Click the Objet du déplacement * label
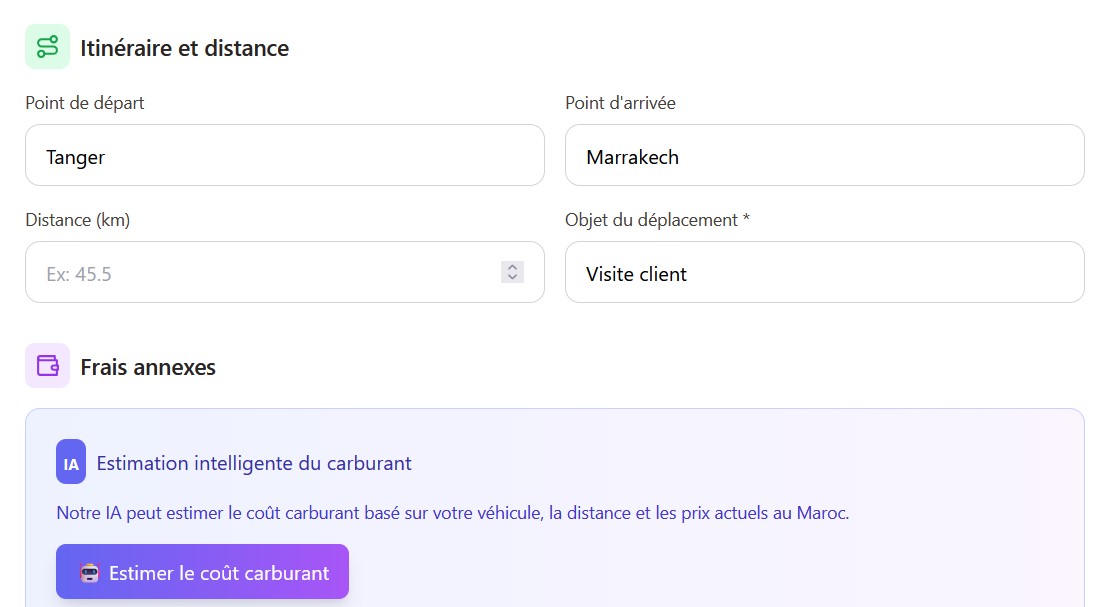Image resolution: width=1106 pixels, height=607 pixels. click(x=657, y=220)
